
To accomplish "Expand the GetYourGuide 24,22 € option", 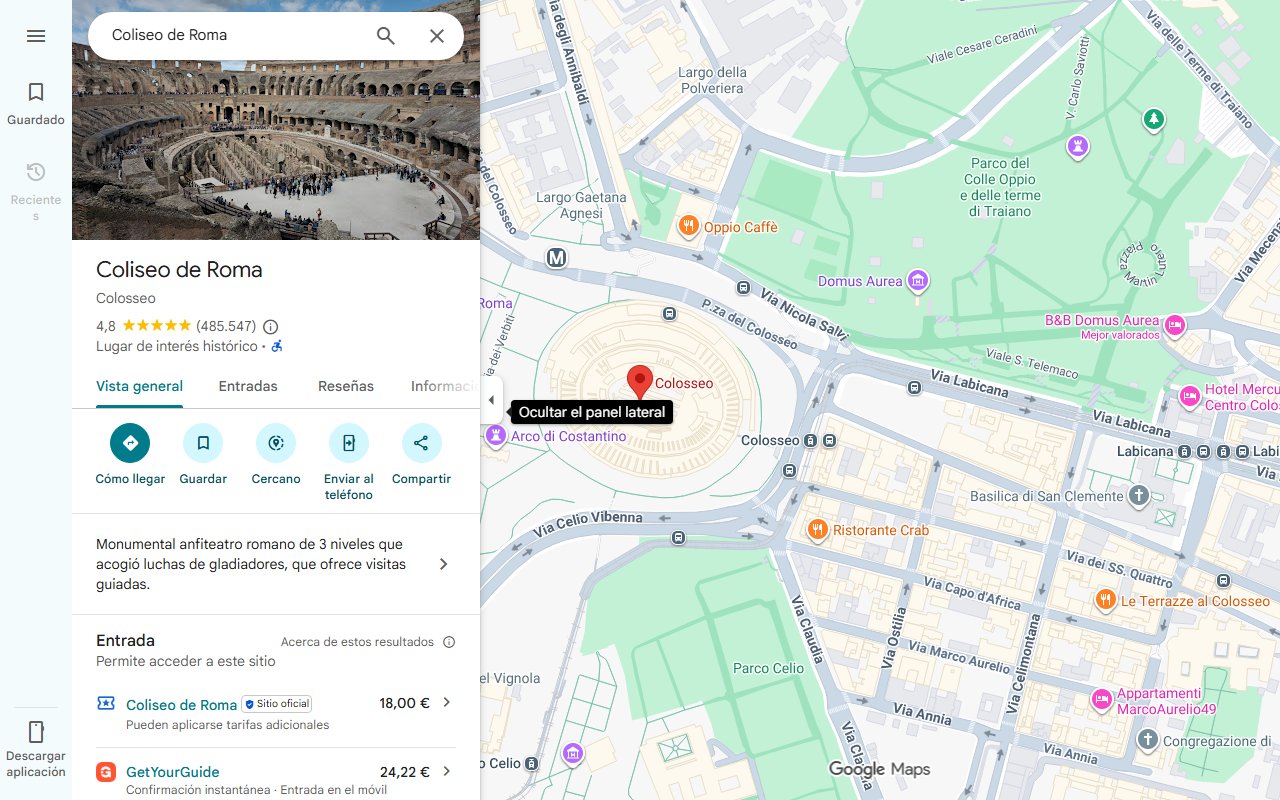I will coord(447,771).
